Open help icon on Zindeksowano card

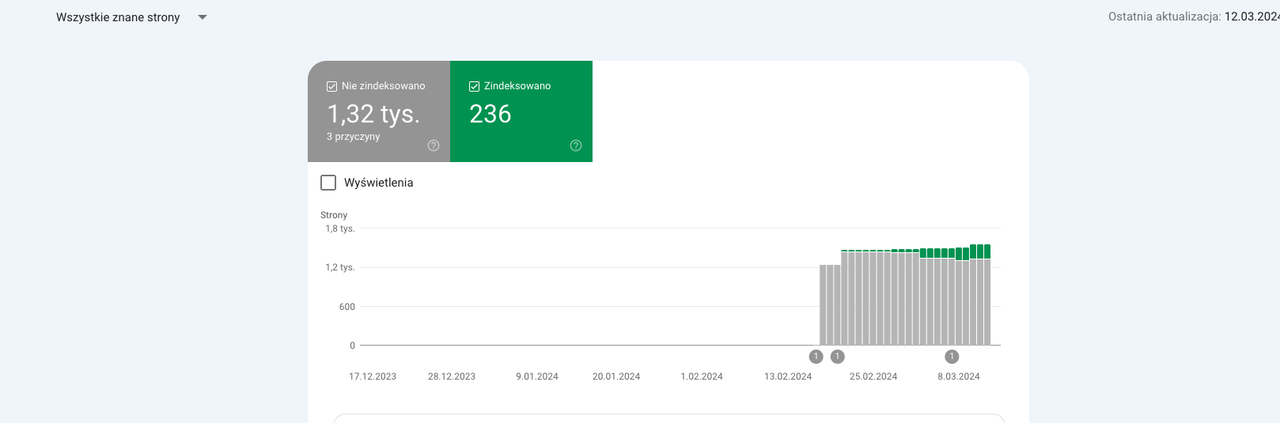tap(576, 145)
